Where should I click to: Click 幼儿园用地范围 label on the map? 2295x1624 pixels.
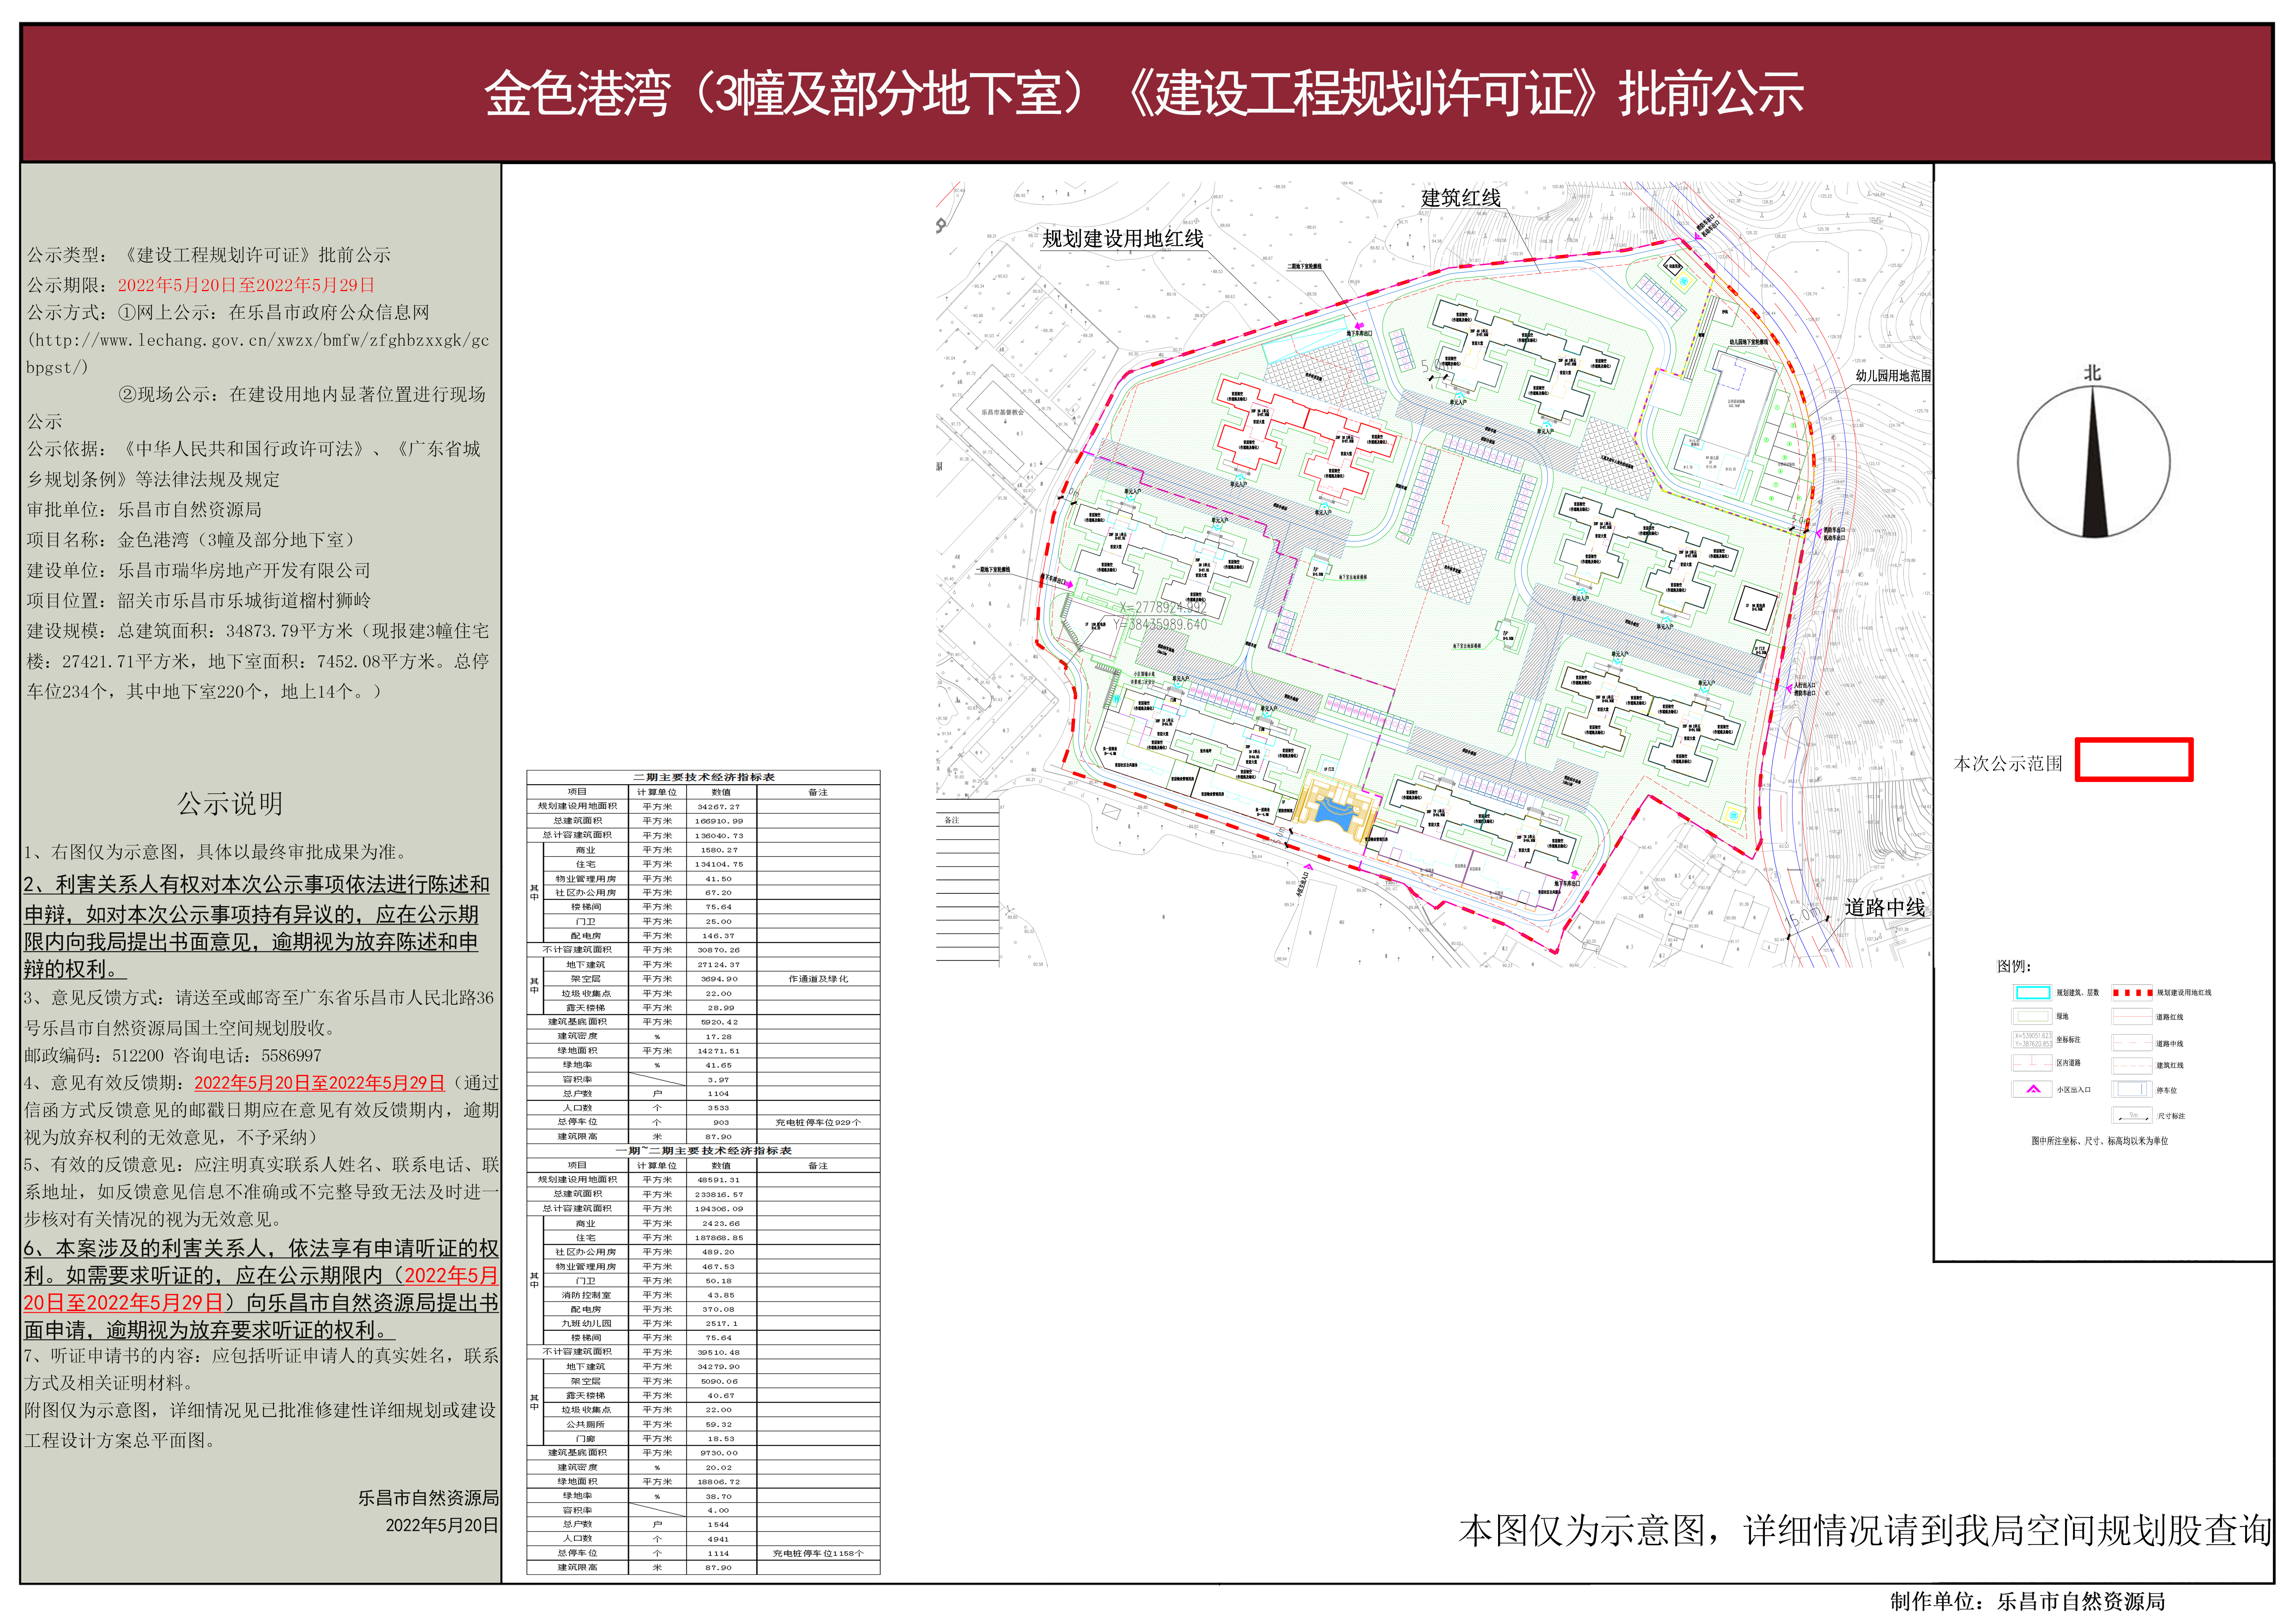click(1893, 376)
